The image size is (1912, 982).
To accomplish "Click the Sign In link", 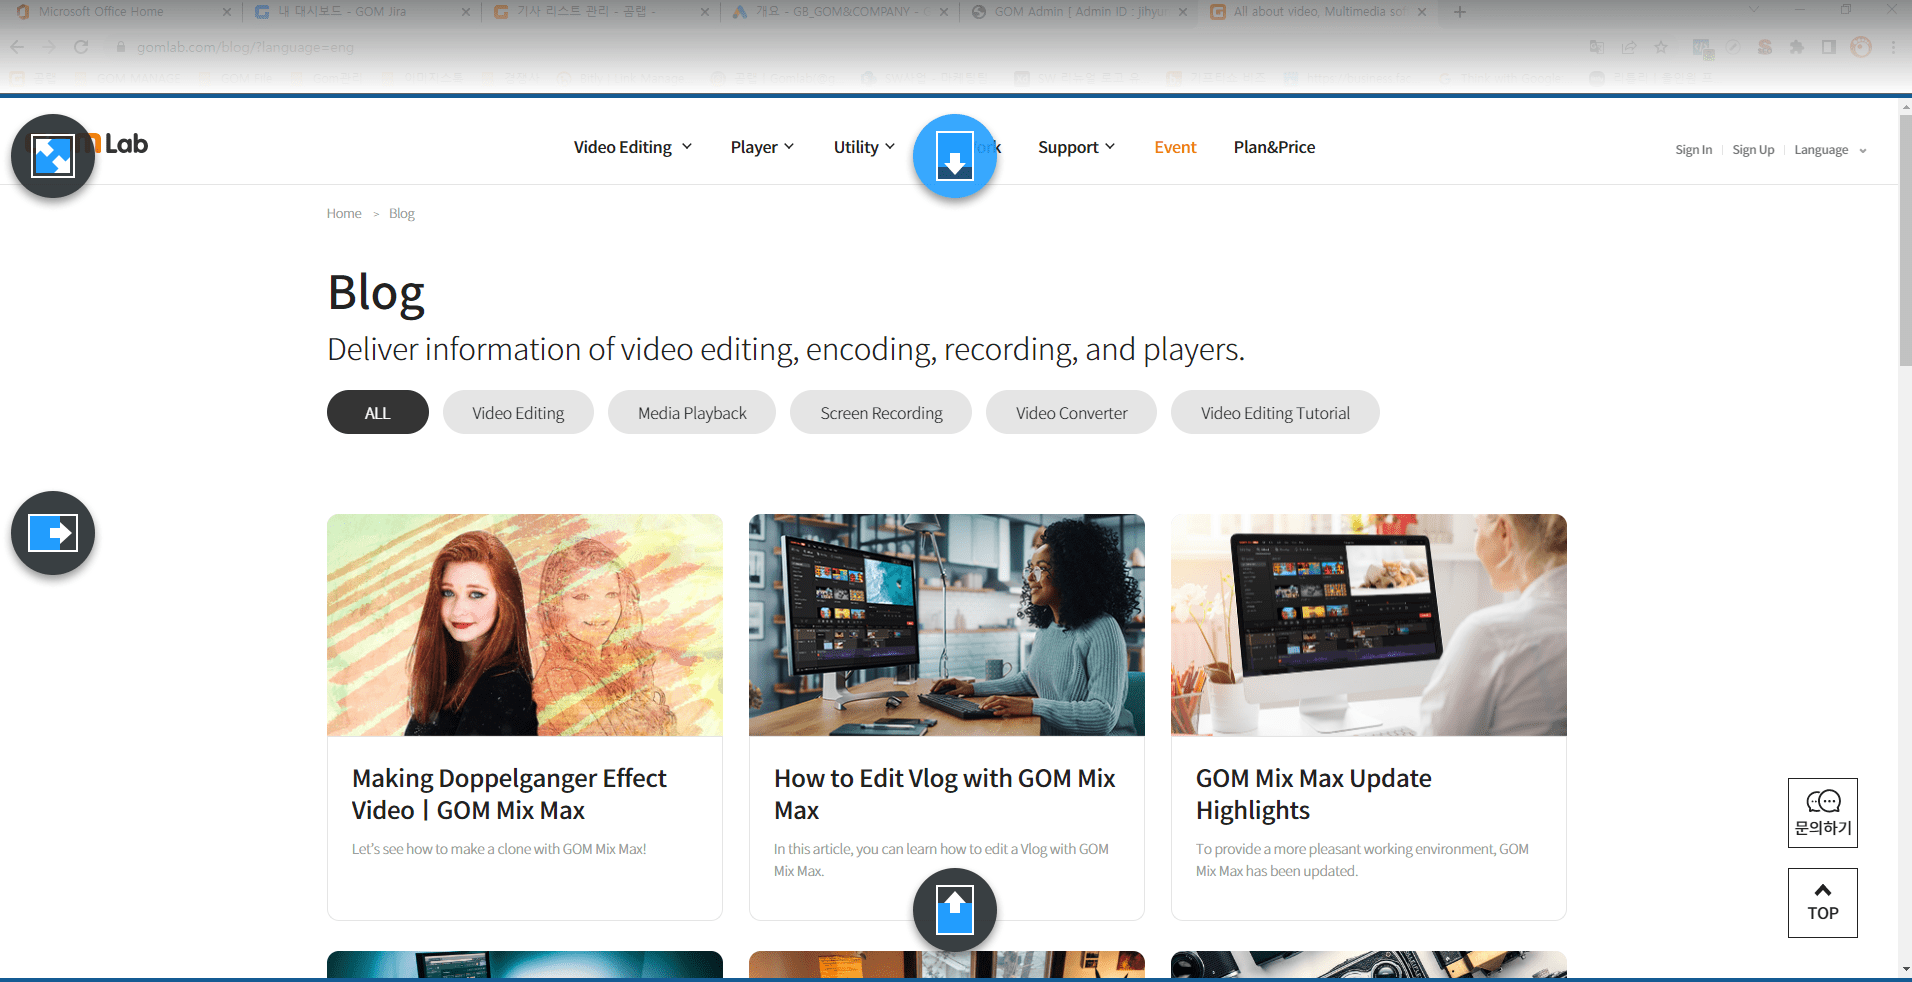I will [1693, 150].
